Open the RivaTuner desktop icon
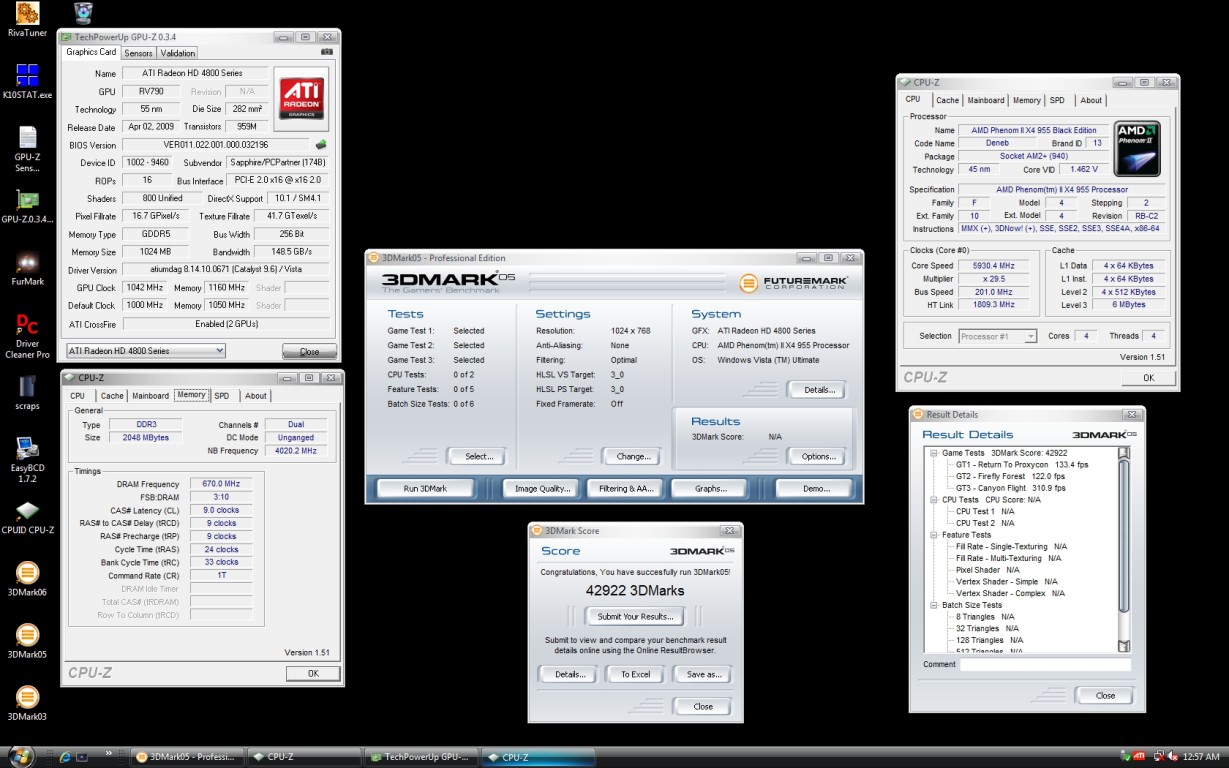Viewport: 1229px width, 768px height. [27, 20]
